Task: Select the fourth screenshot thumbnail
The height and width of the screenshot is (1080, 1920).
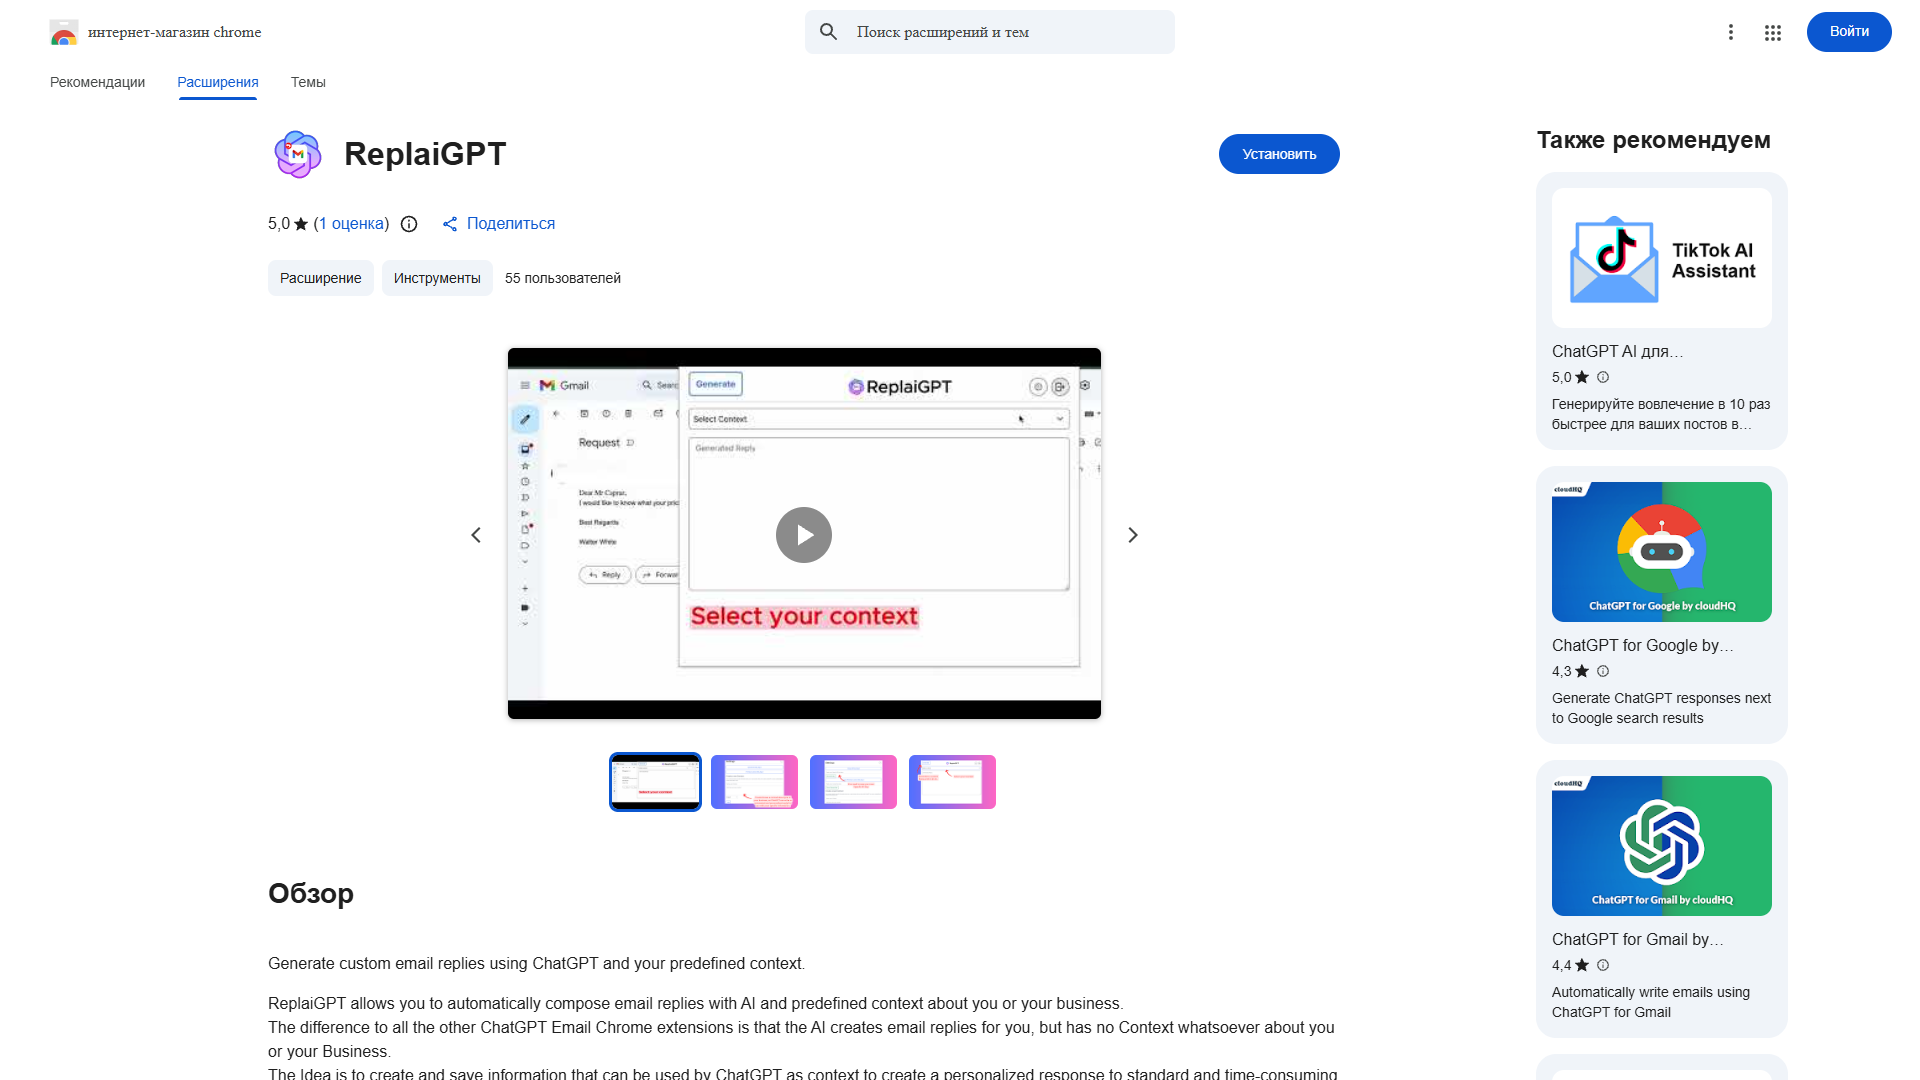Action: (952, 782)
